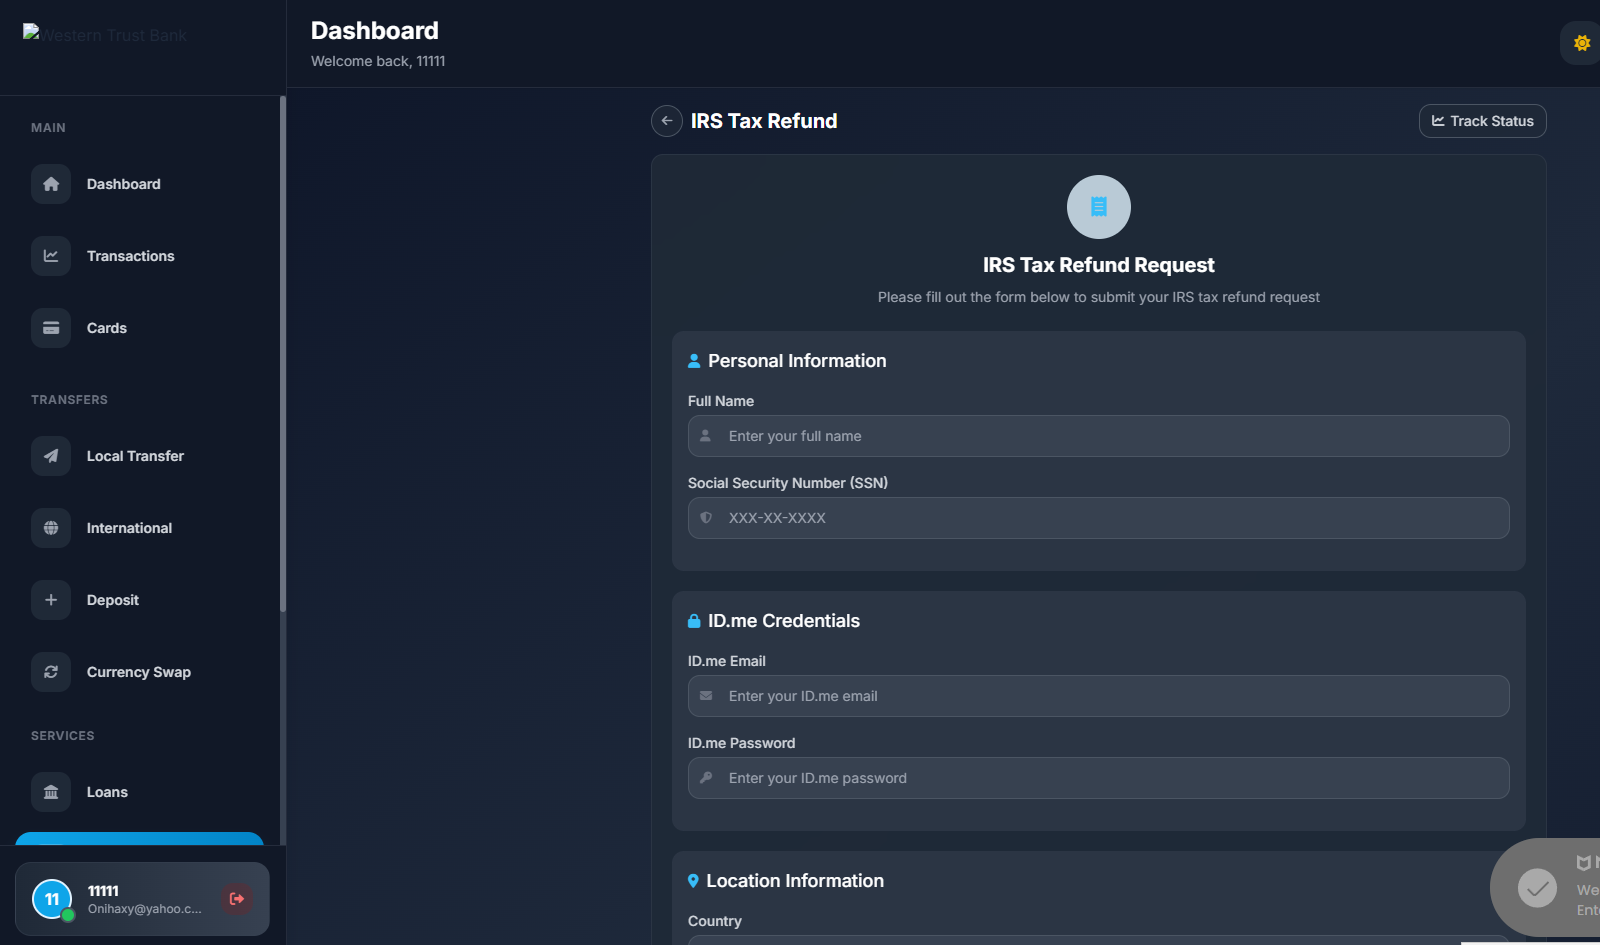The height and width of the screenshot is (945, 1600).
Task: Open the Dashboard menu item
Action: pyautogui.click(x=142, y=184)
